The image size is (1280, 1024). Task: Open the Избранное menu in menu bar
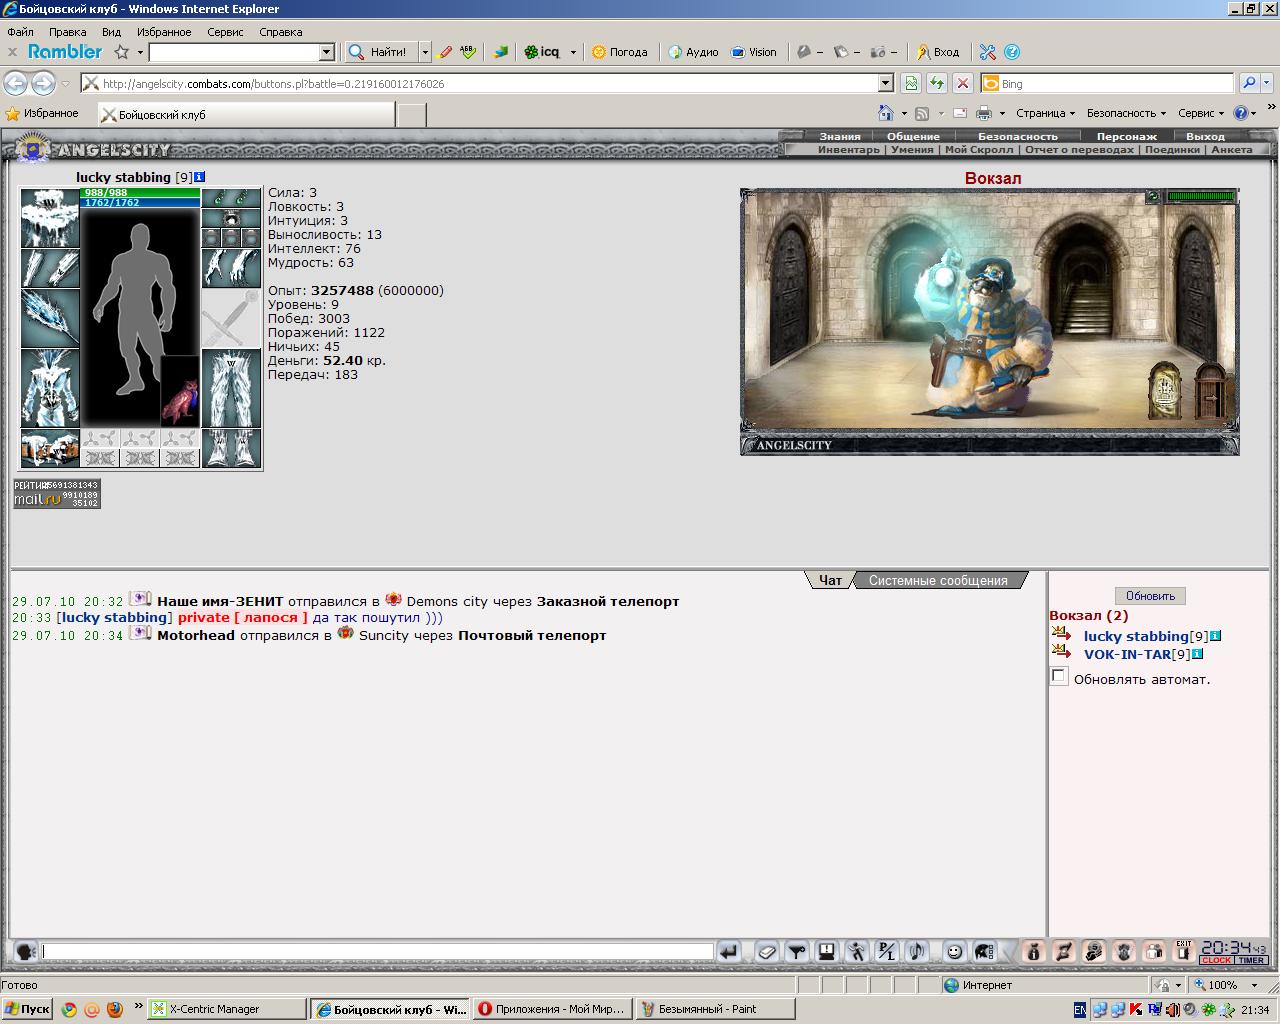pos(164,32)
